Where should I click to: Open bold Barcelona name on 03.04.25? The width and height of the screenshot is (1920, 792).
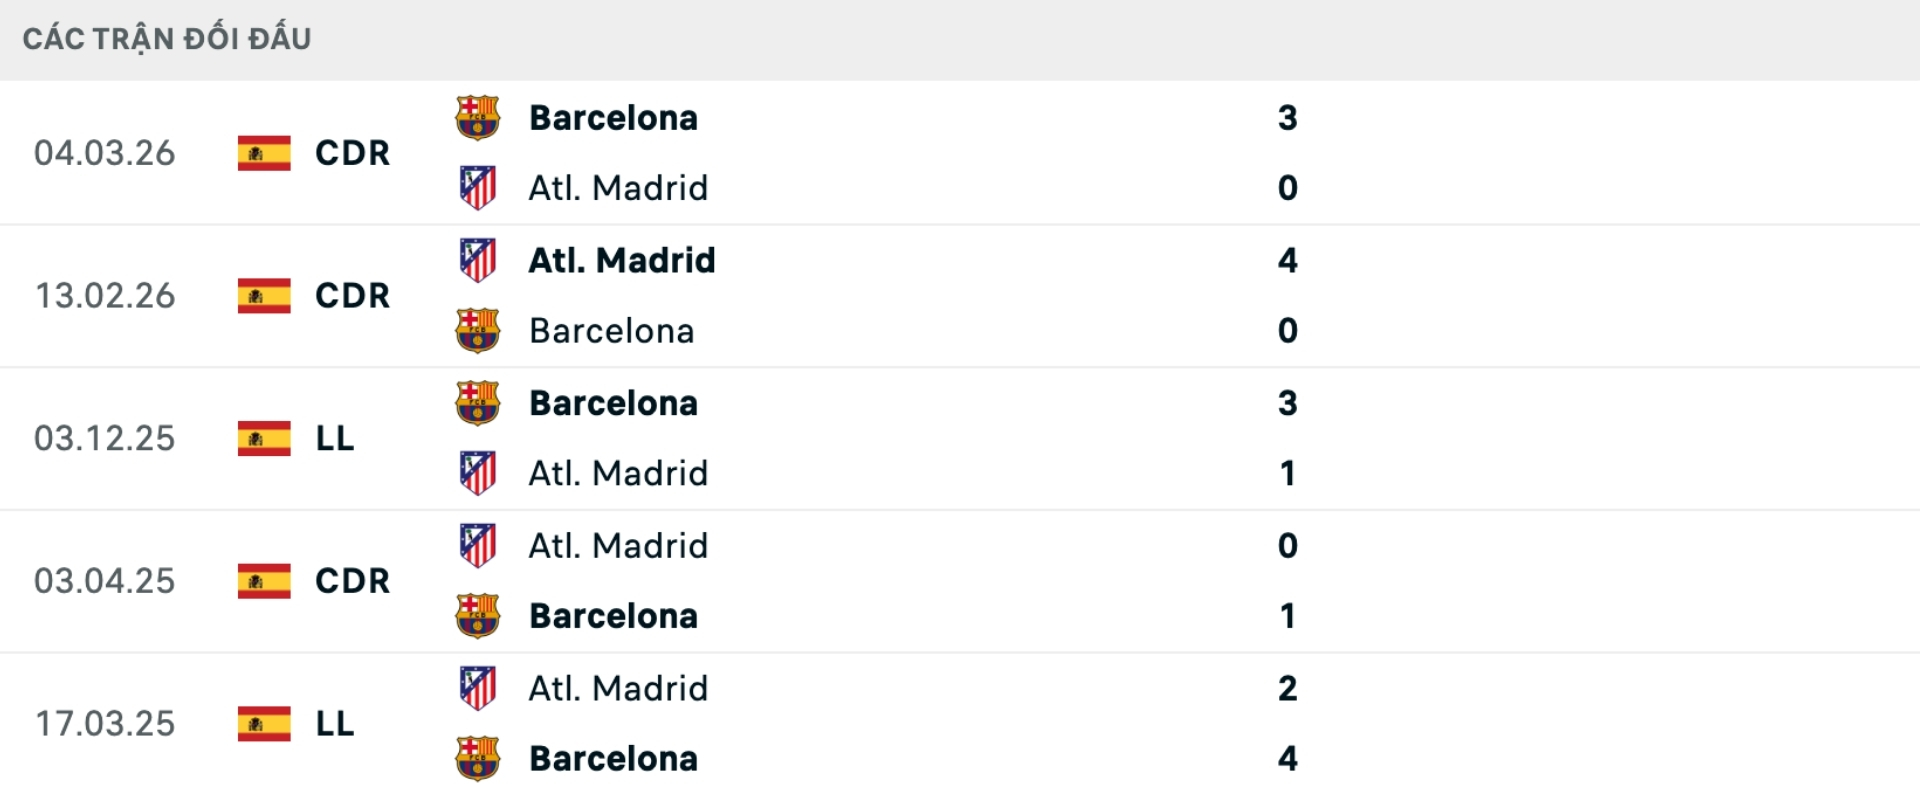click(613, 616)
